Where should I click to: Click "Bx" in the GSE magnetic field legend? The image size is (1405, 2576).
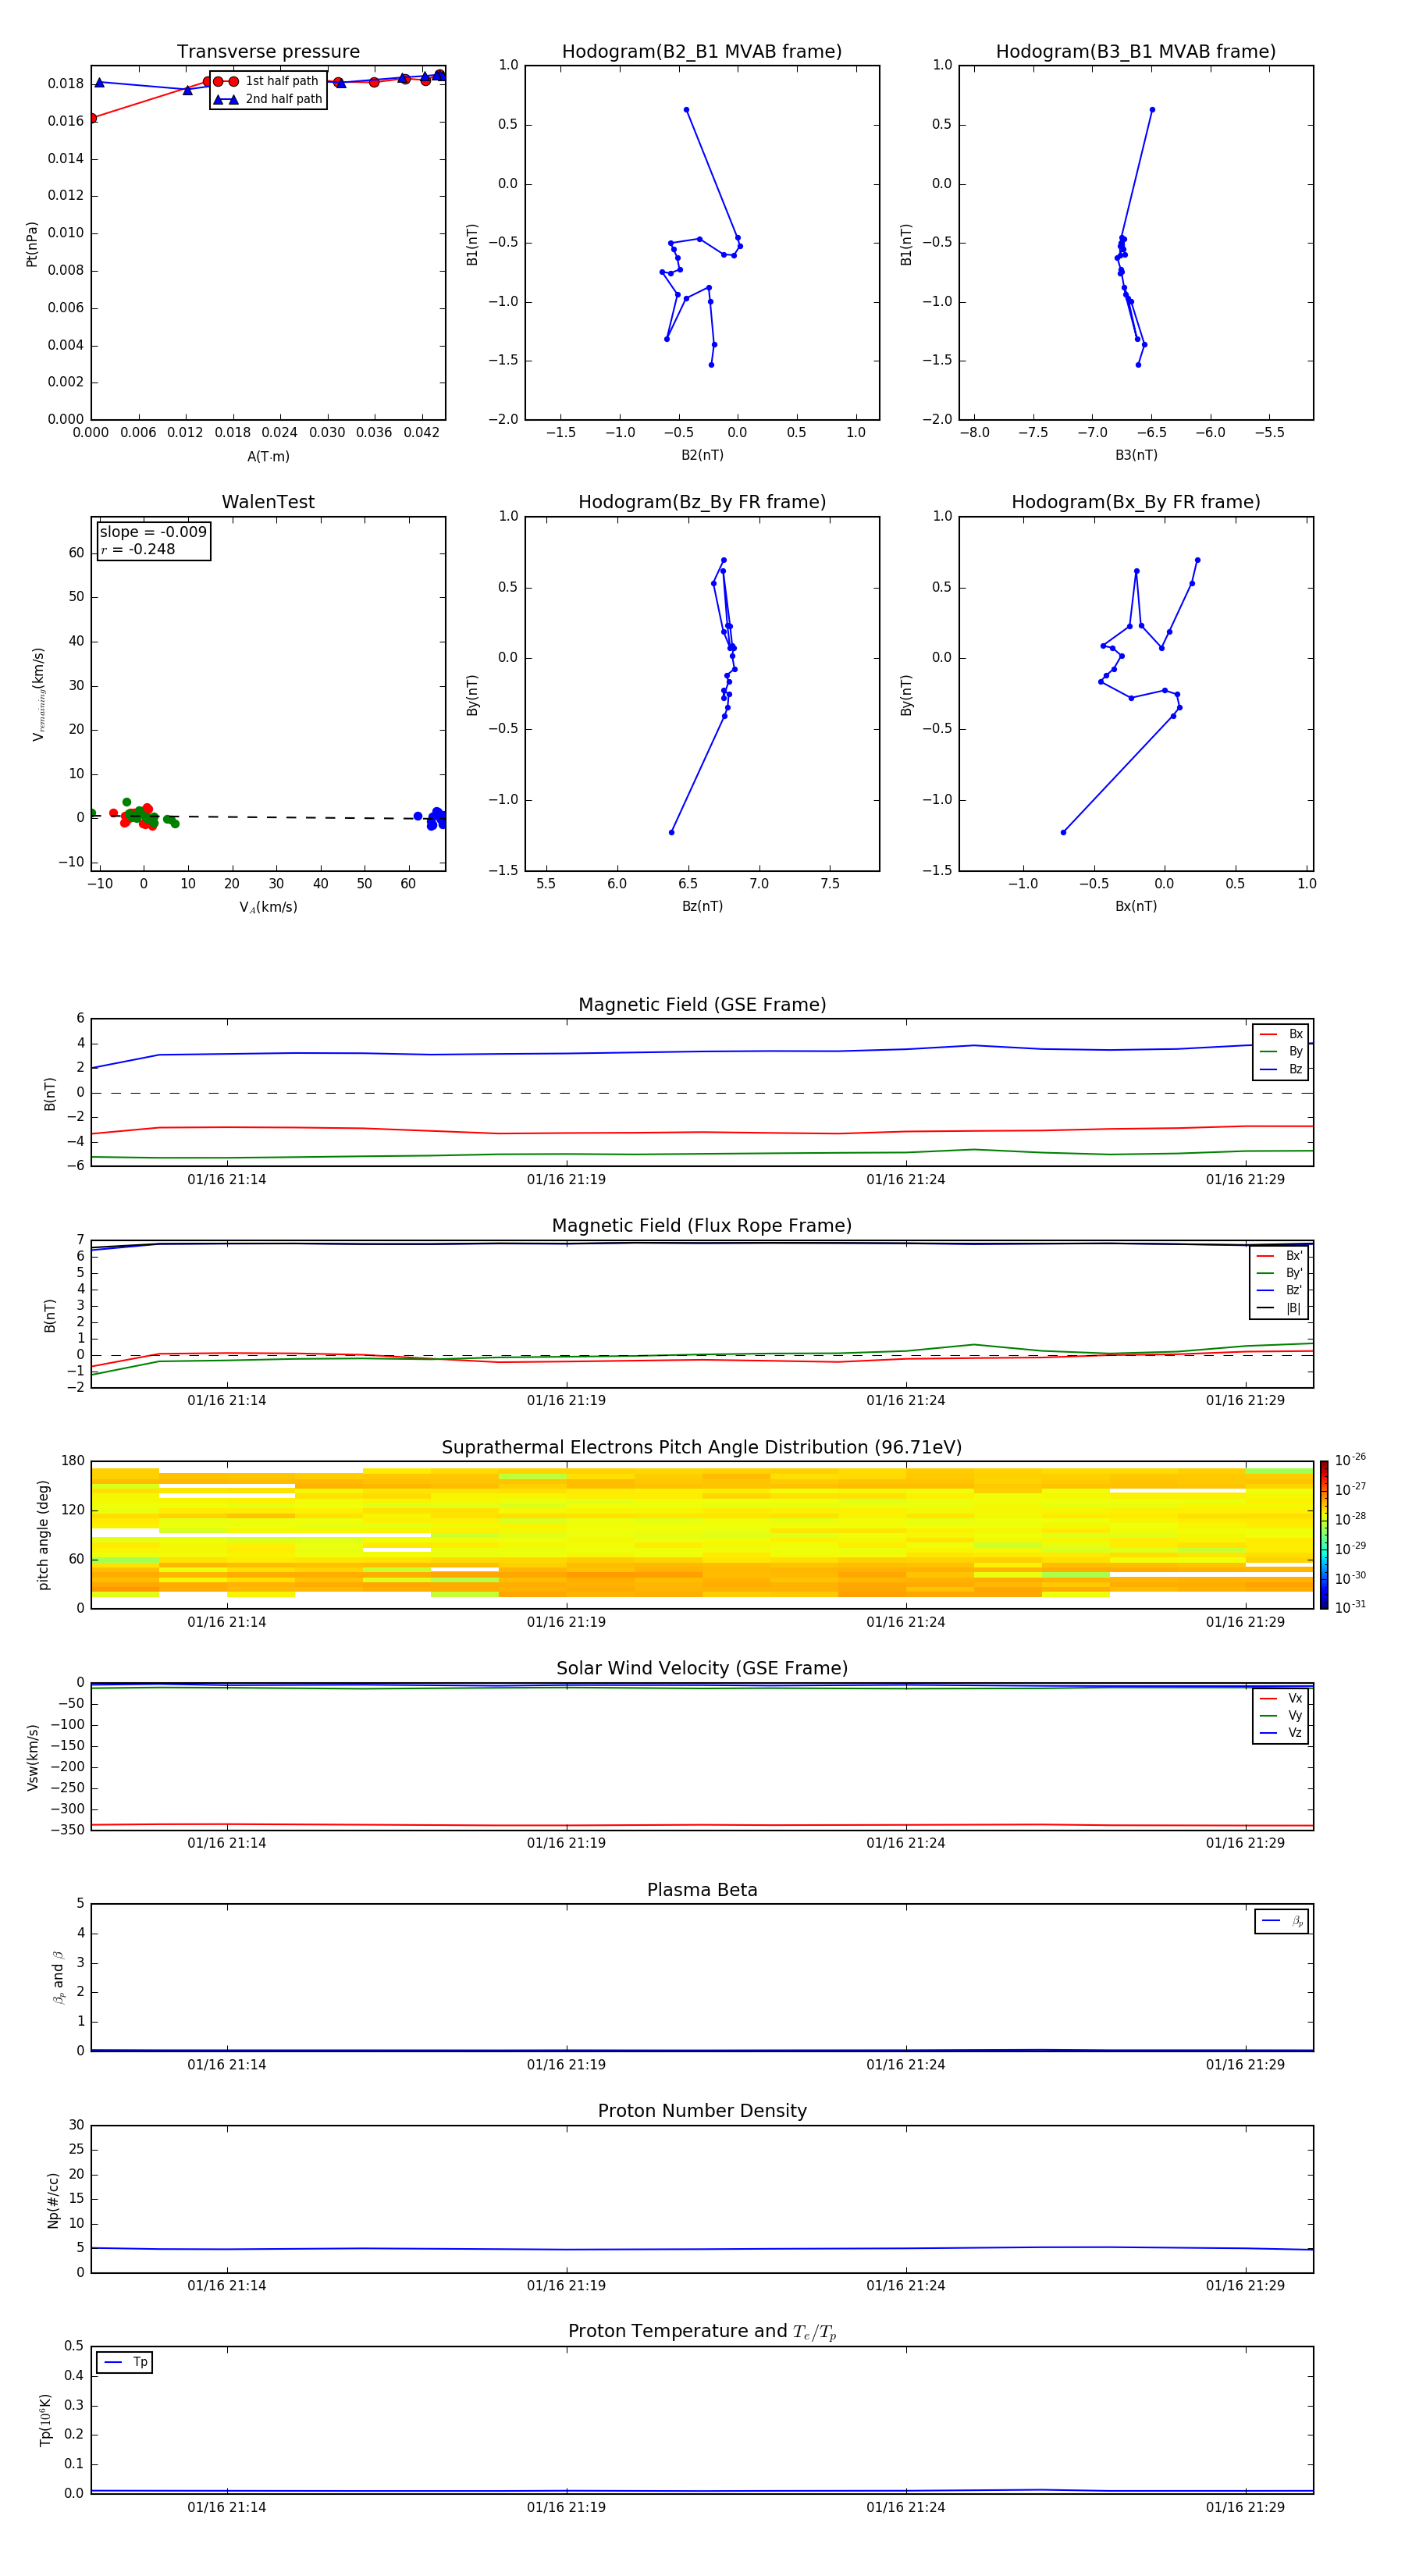[1295, 1034]
